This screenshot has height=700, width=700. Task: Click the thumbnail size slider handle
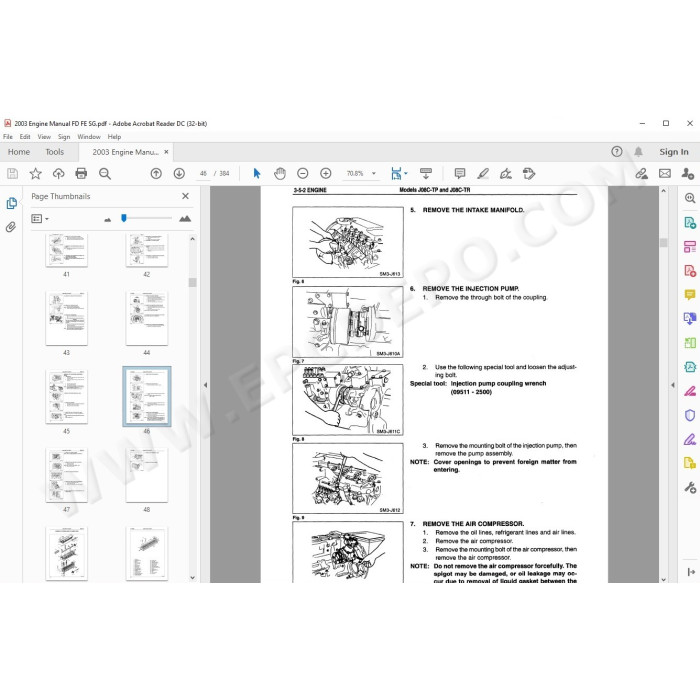point(124,218)
